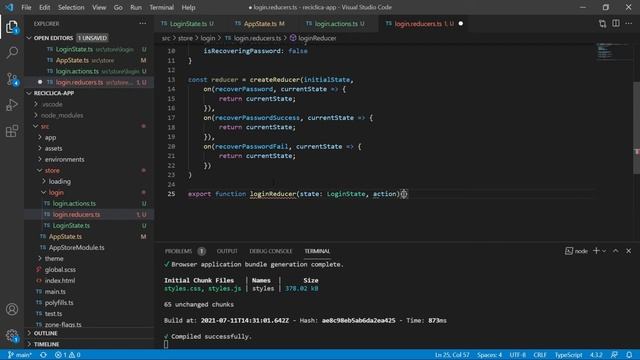Open the Run and Debug view

coord(12,105)
